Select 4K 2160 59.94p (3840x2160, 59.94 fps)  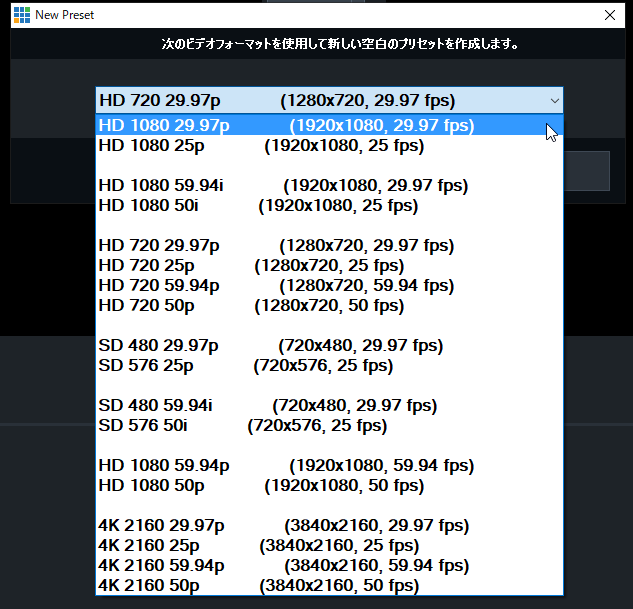tap(329, 565)
